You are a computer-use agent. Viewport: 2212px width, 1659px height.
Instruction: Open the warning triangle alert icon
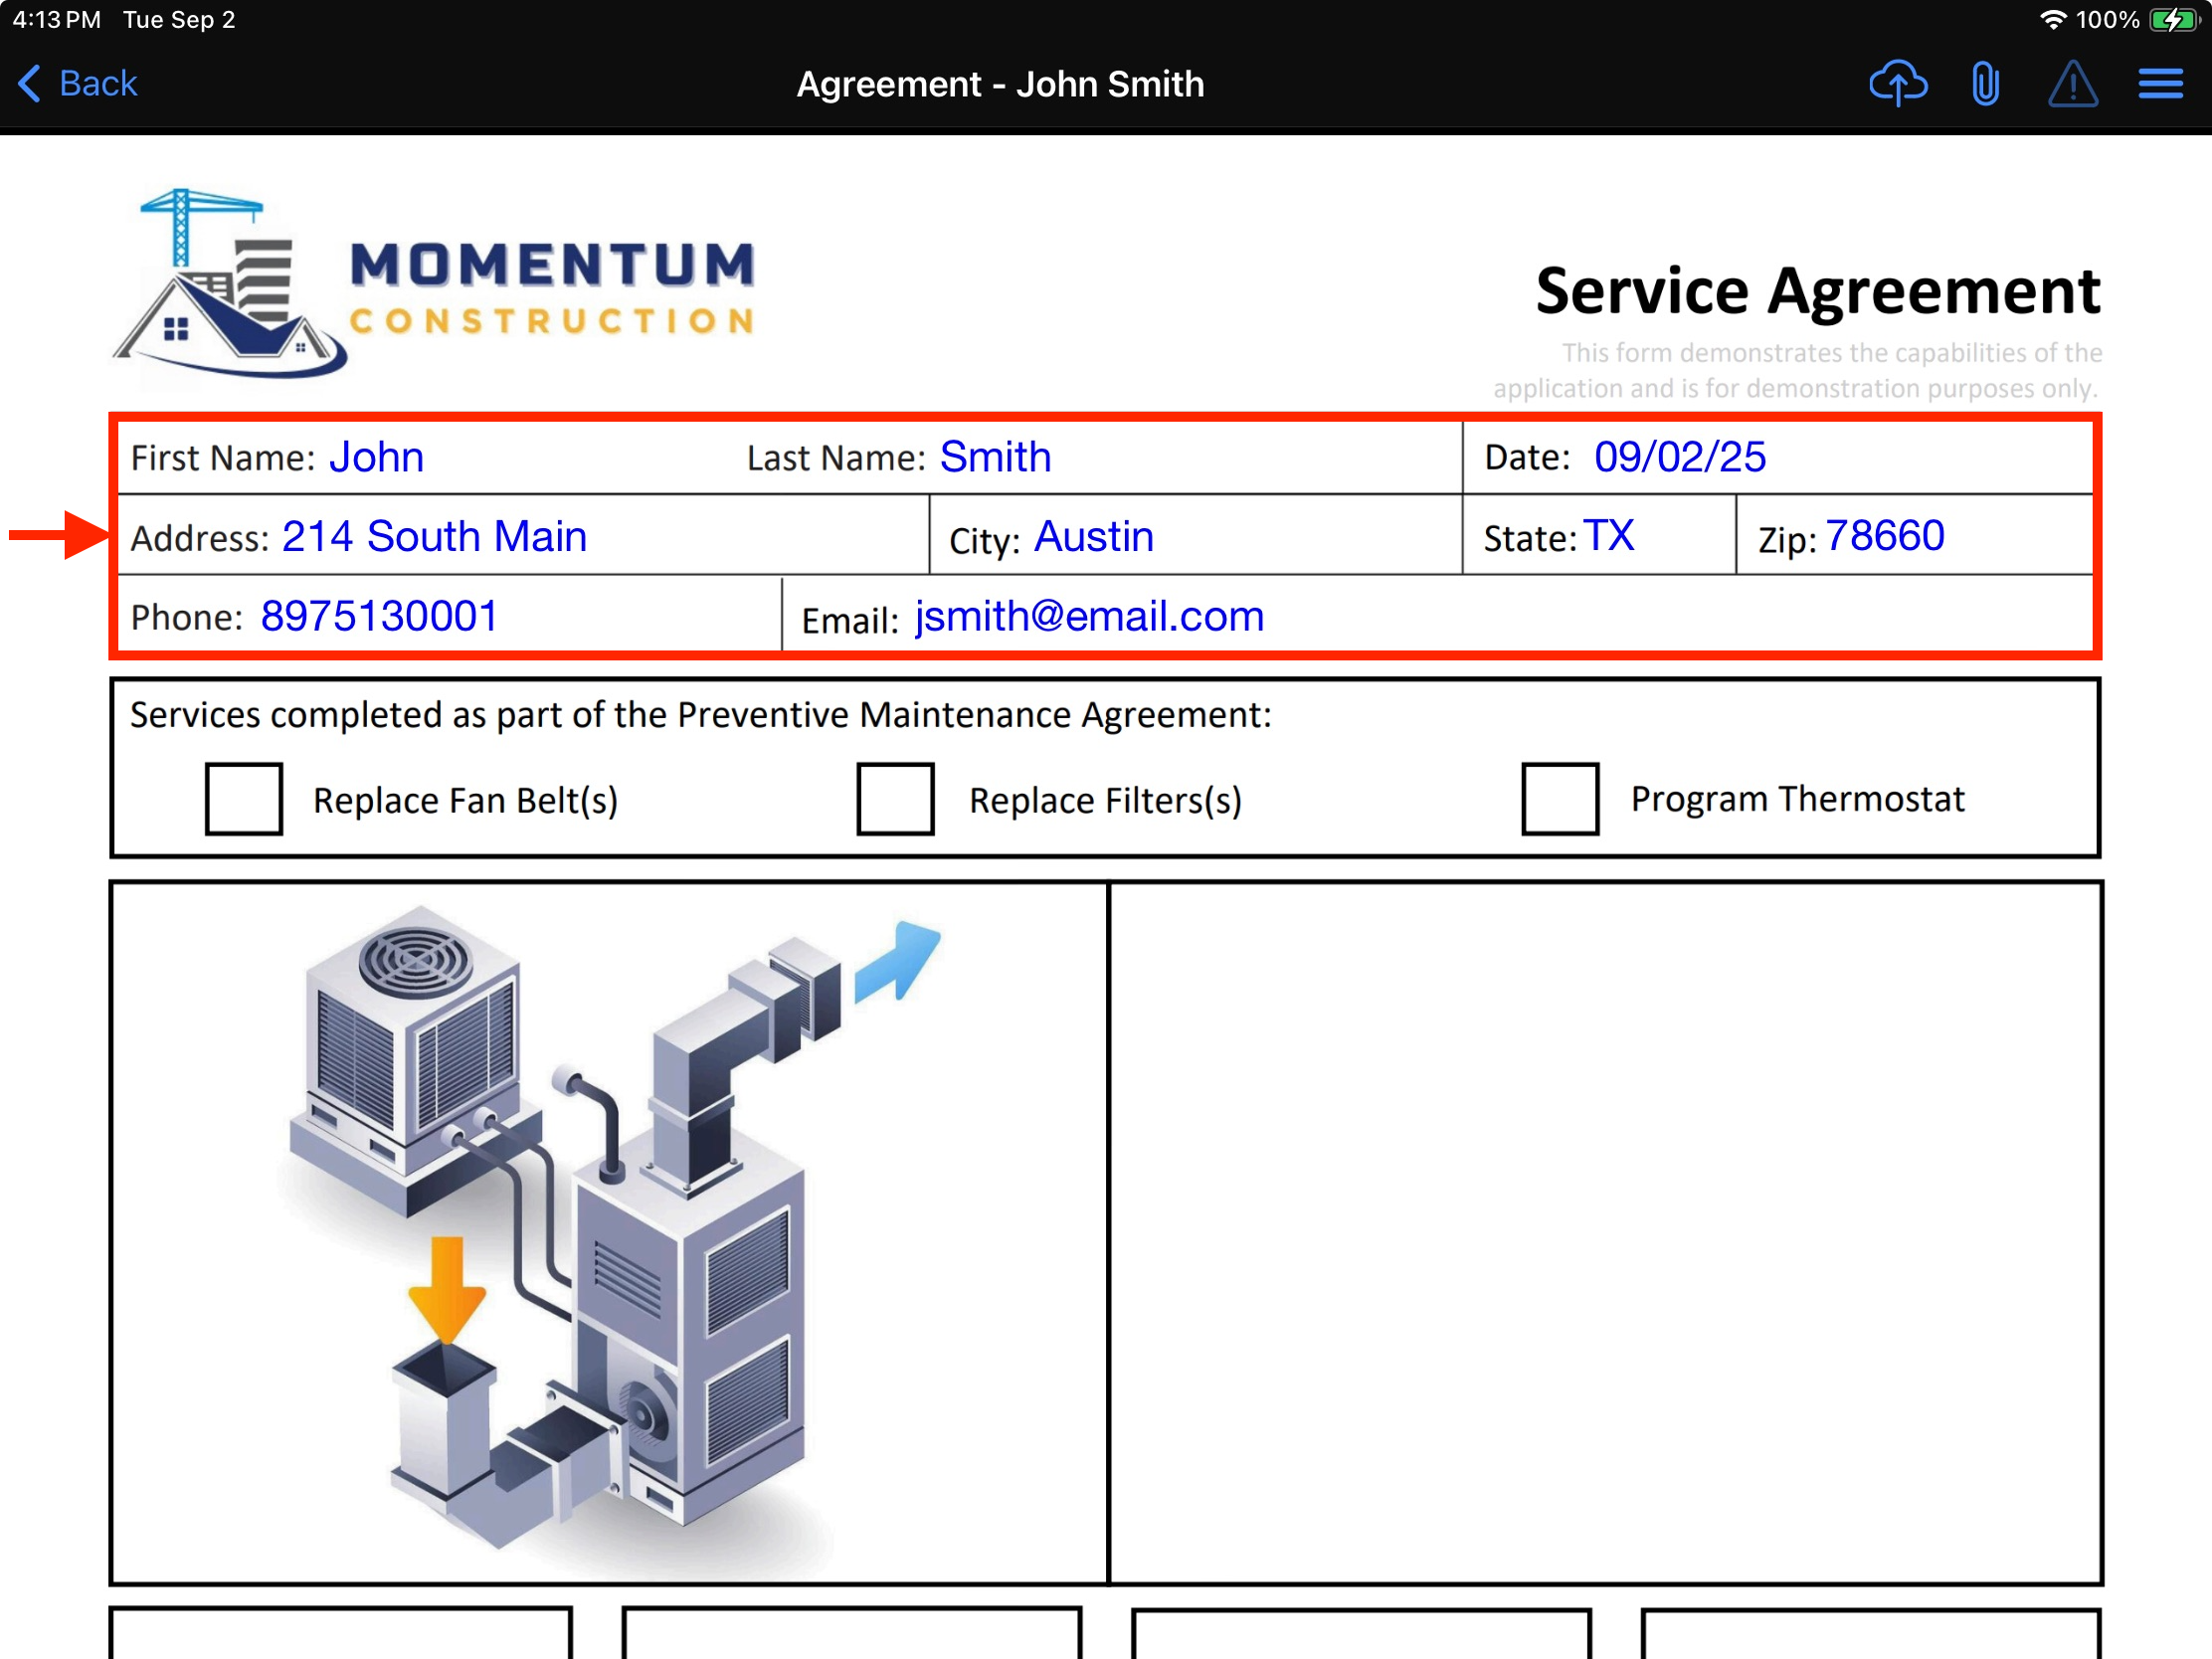2073,83
